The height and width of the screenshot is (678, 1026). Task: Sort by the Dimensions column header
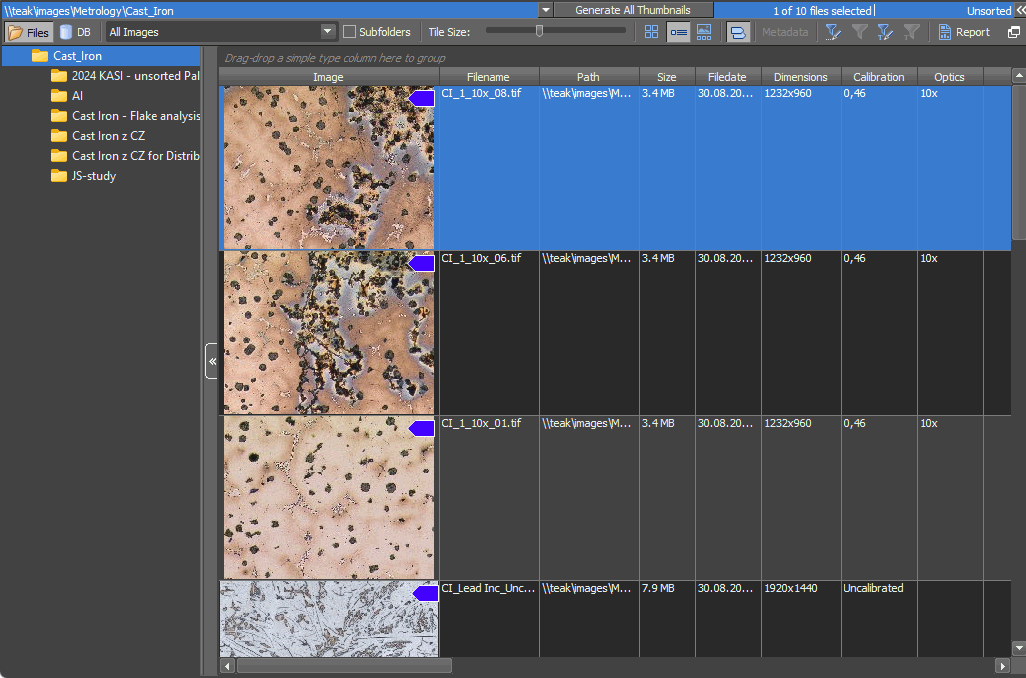click(x=800, y=77)
